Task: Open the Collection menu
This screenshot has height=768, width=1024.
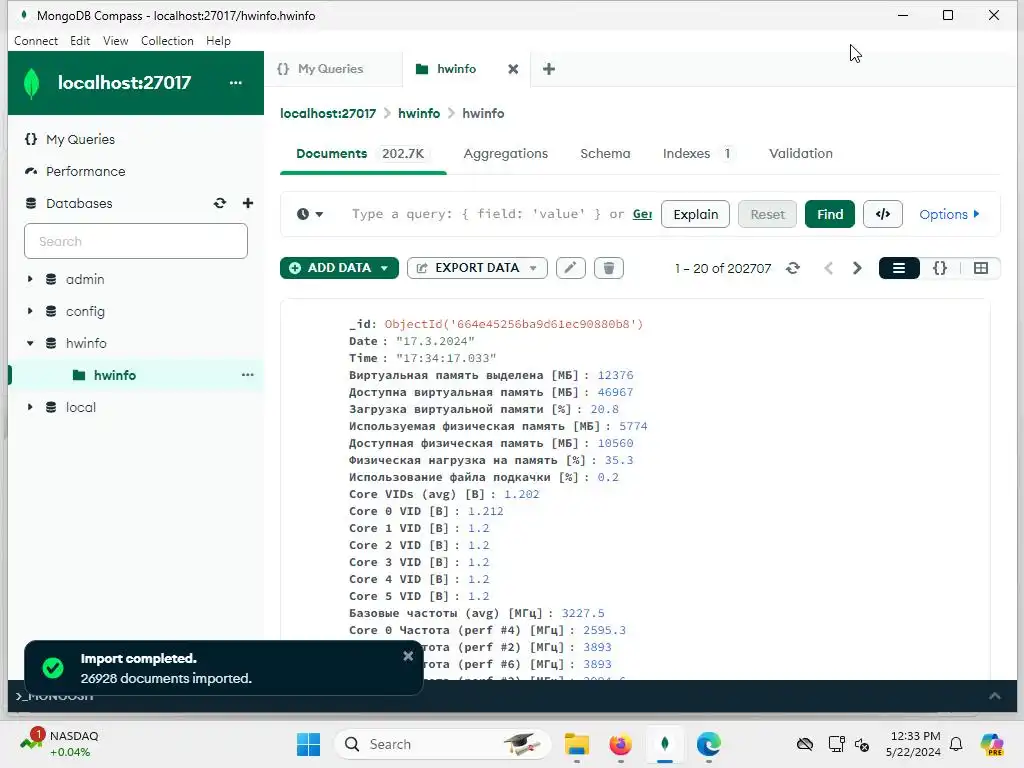Action: pos(167,40)
